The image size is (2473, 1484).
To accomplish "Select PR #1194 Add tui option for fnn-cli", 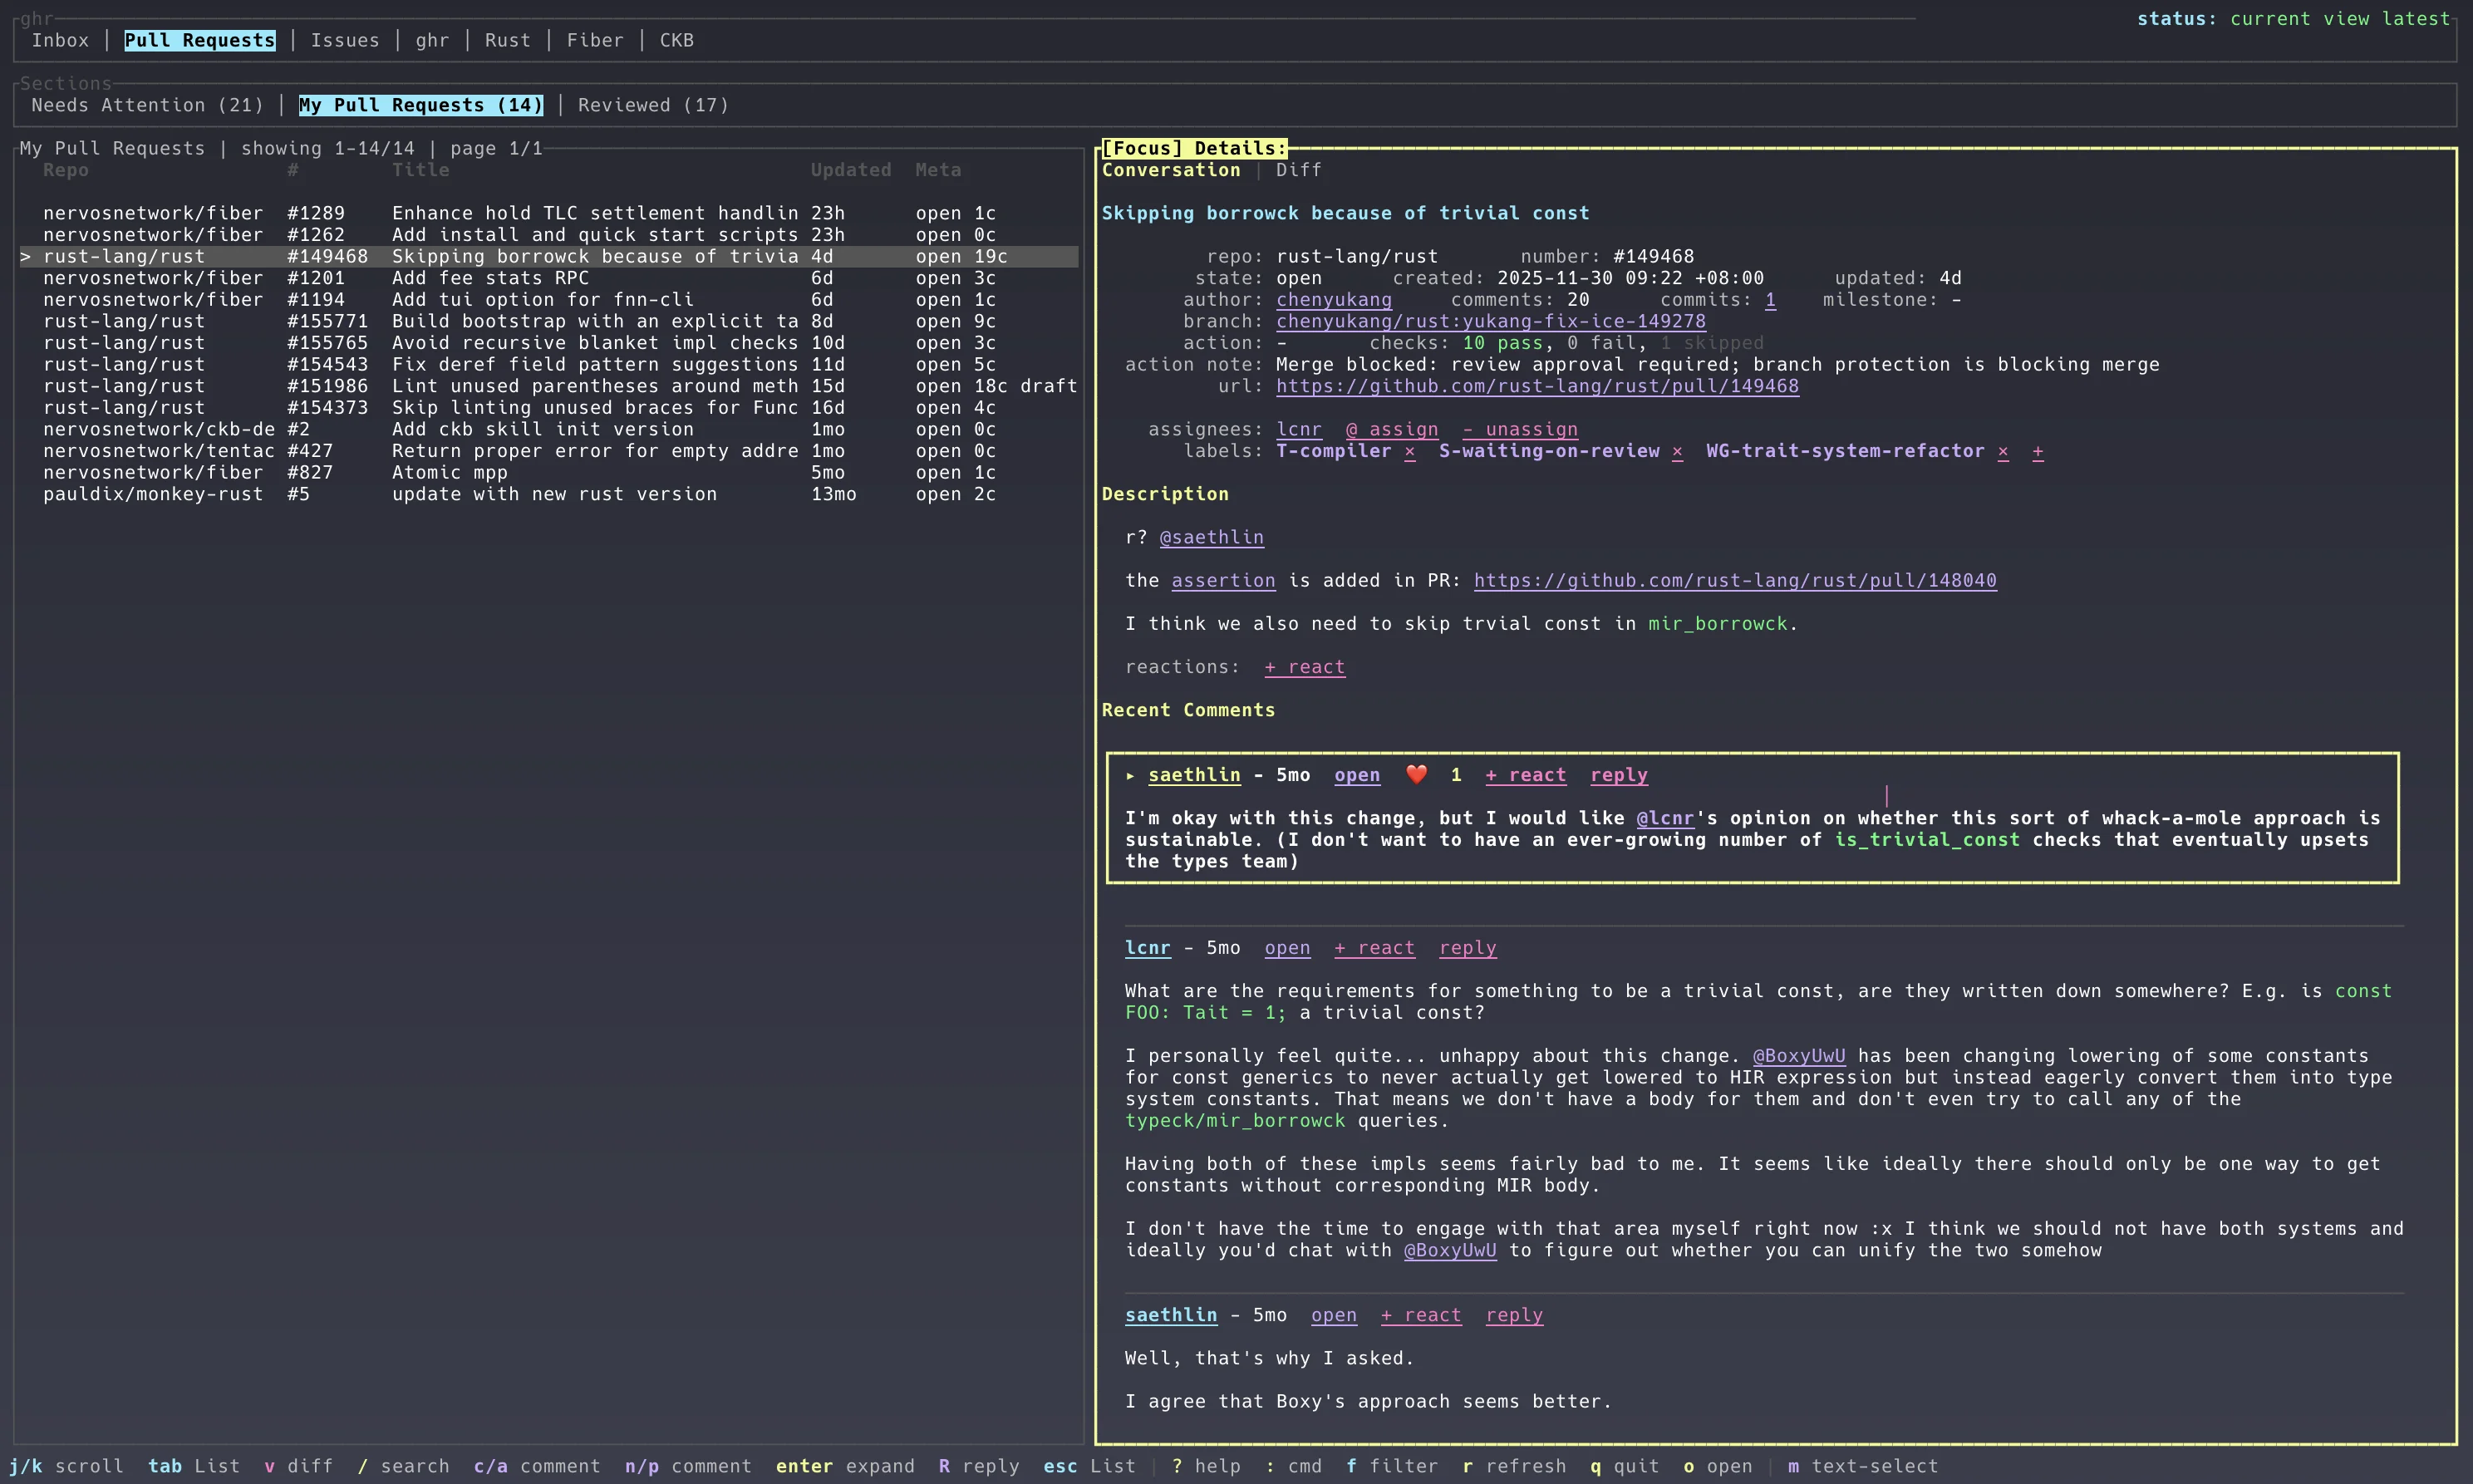I will (549, 300).
